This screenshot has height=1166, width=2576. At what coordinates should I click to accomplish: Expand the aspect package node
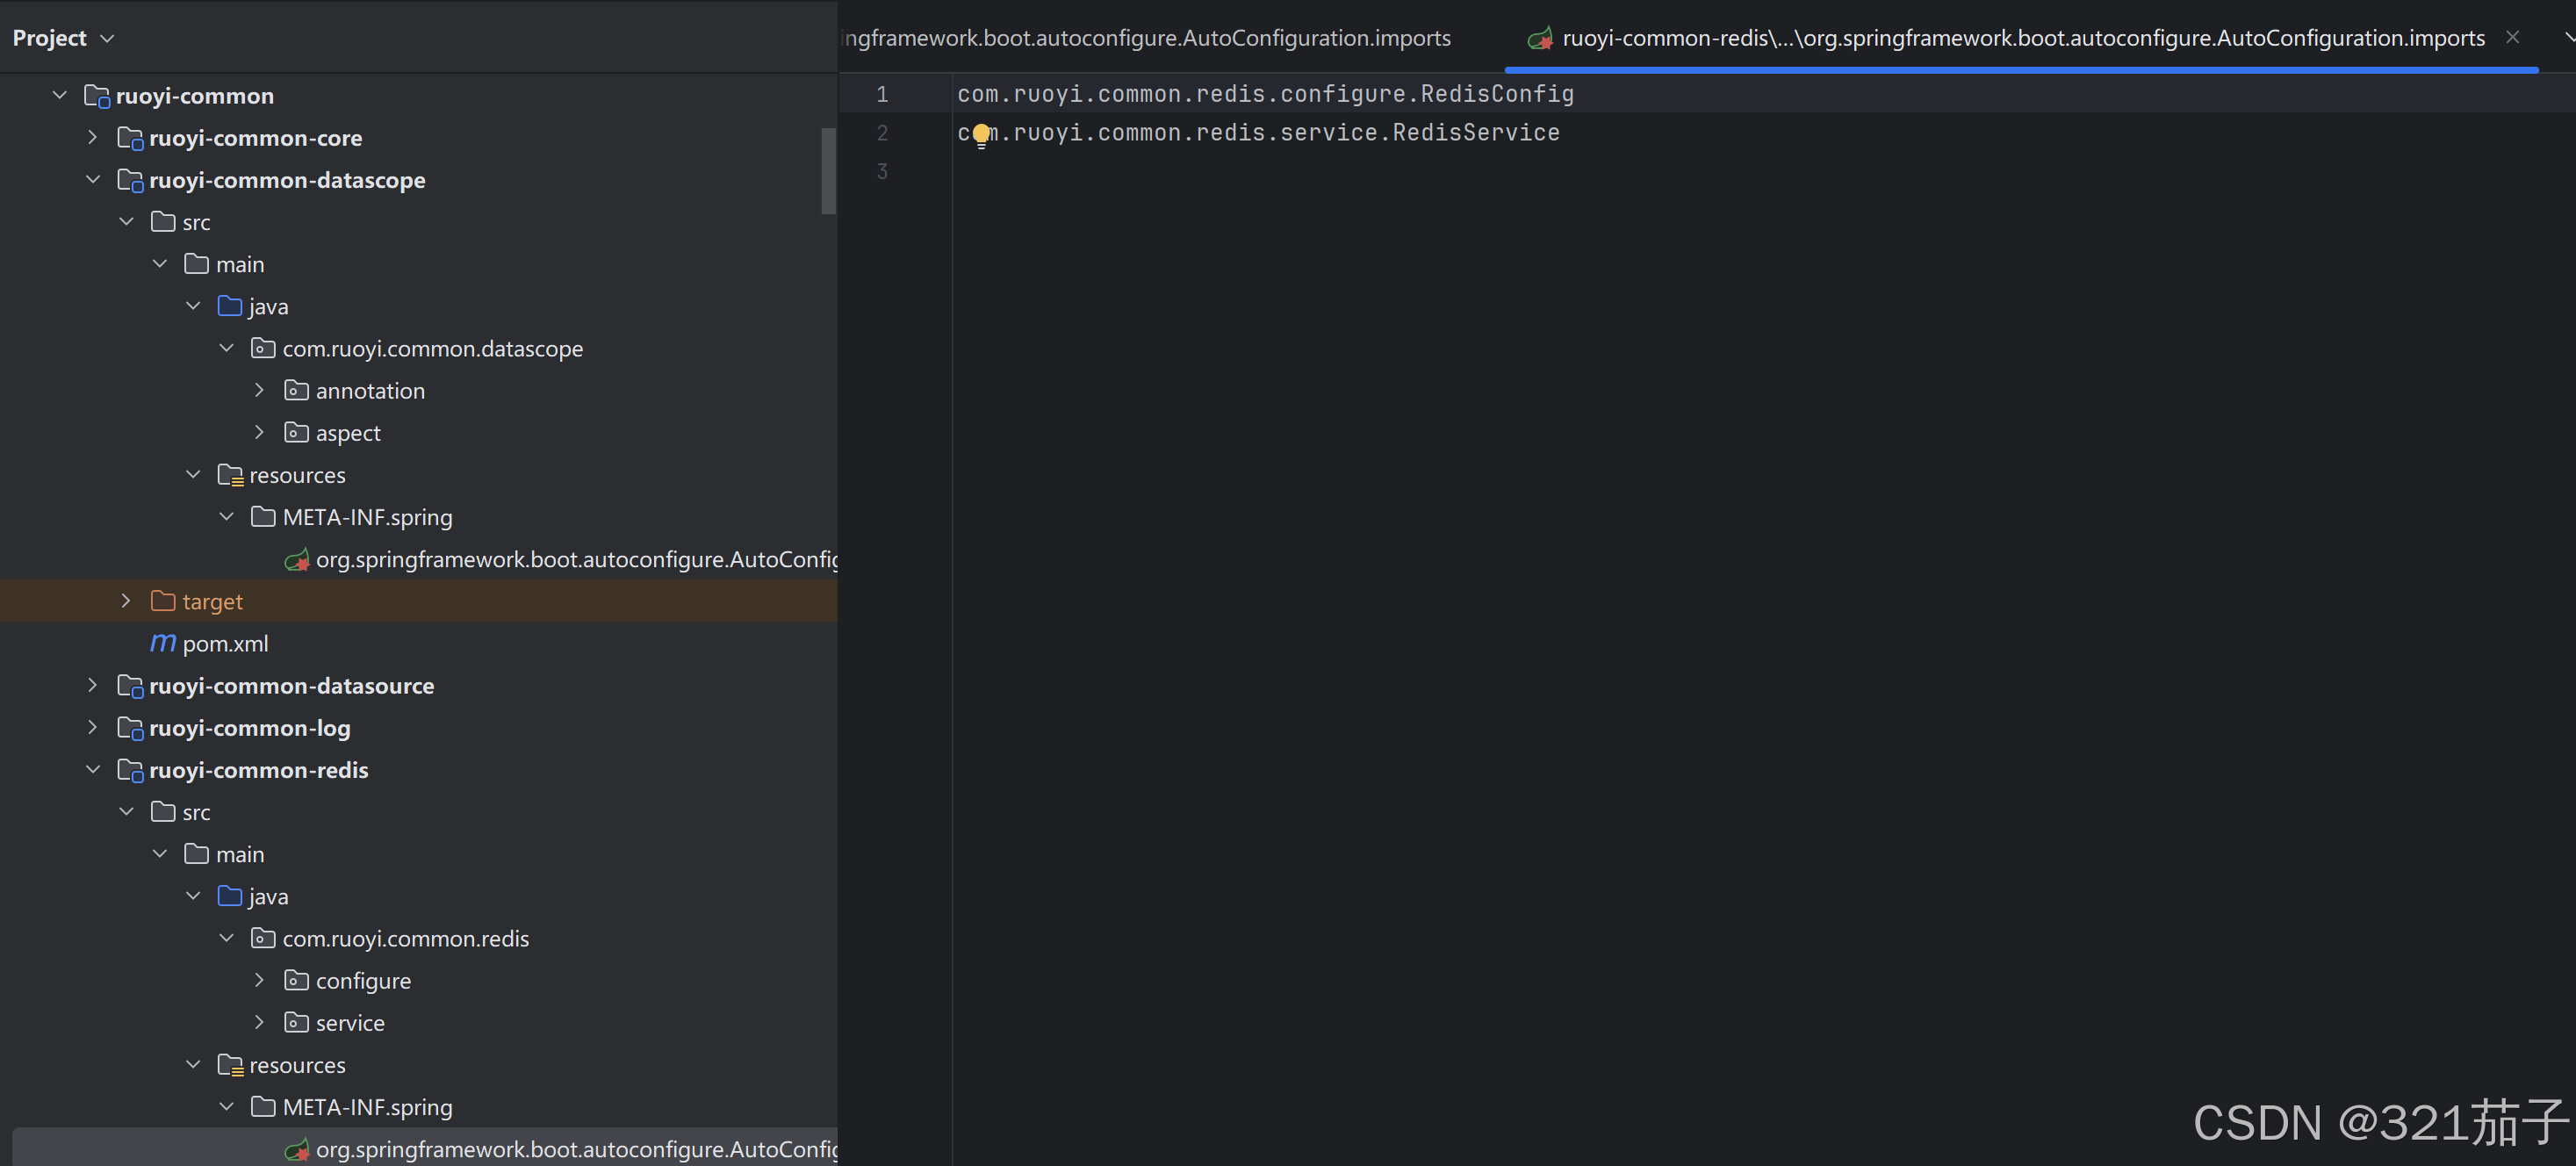click(x=260, y=433)
